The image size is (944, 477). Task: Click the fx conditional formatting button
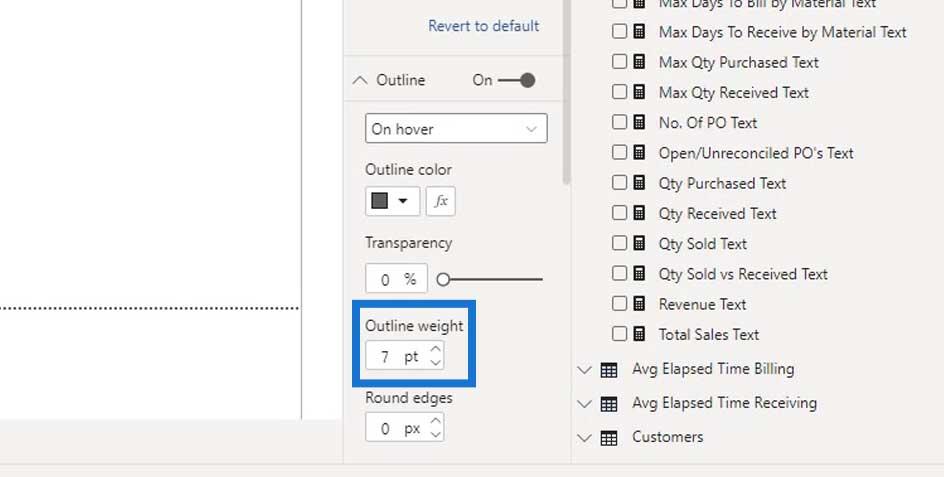(x=441, y=201)
